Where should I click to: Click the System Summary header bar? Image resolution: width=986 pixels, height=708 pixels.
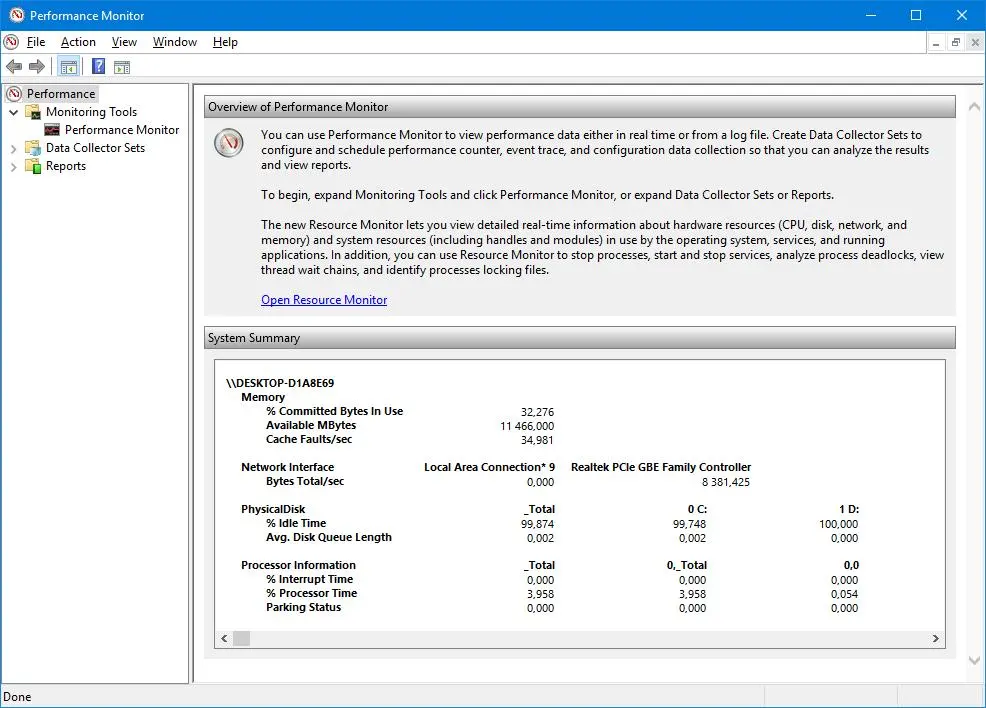[x=580, y=338]
